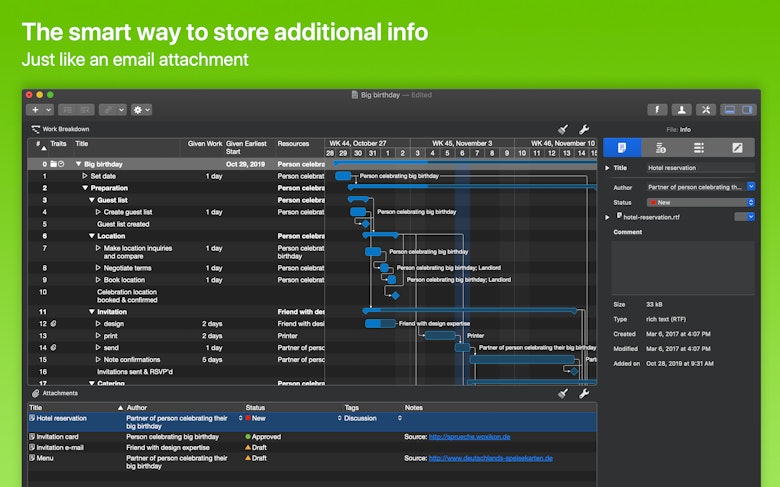Open the dropdown arrow next to link icon
This screenshot has height=487, width=780.
point(121,110)
